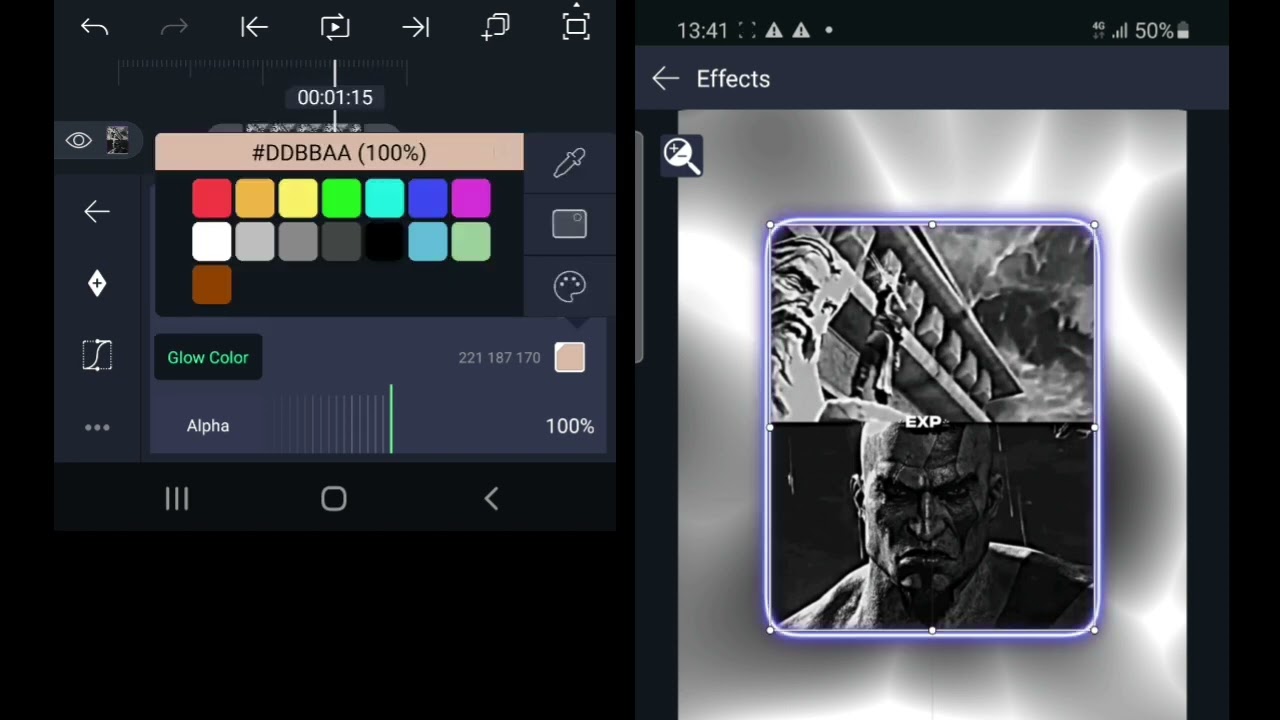Select the cyan color swatch
1280x720 pixels.
[385, 199]
